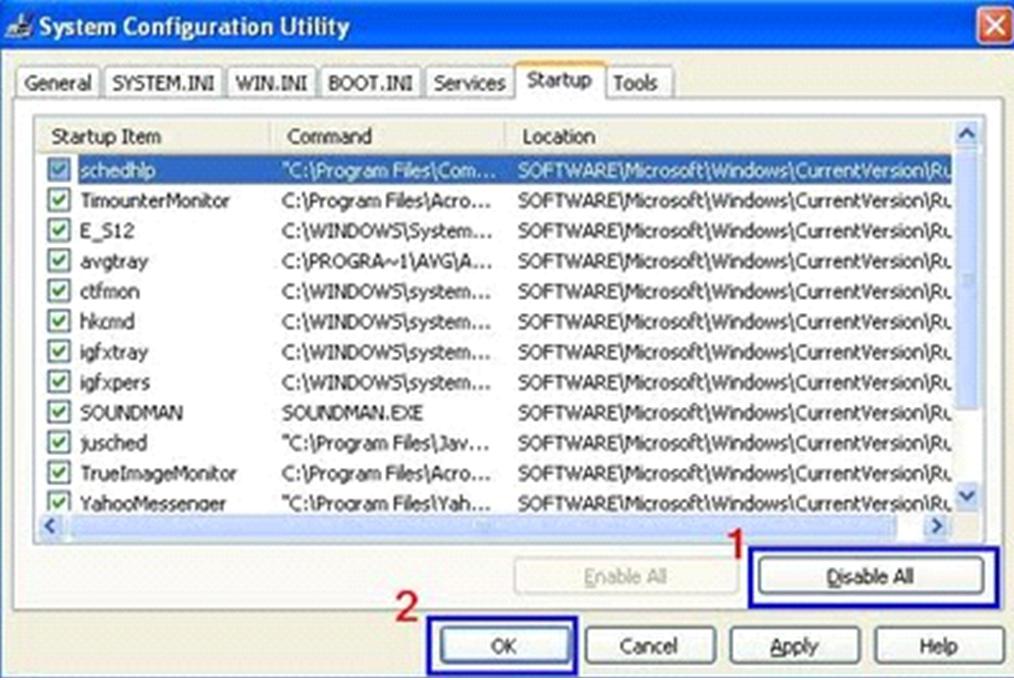Select the TrueImageMonitor item name
The height and width of the screenshot is (680, 1014).
[158, 473]
